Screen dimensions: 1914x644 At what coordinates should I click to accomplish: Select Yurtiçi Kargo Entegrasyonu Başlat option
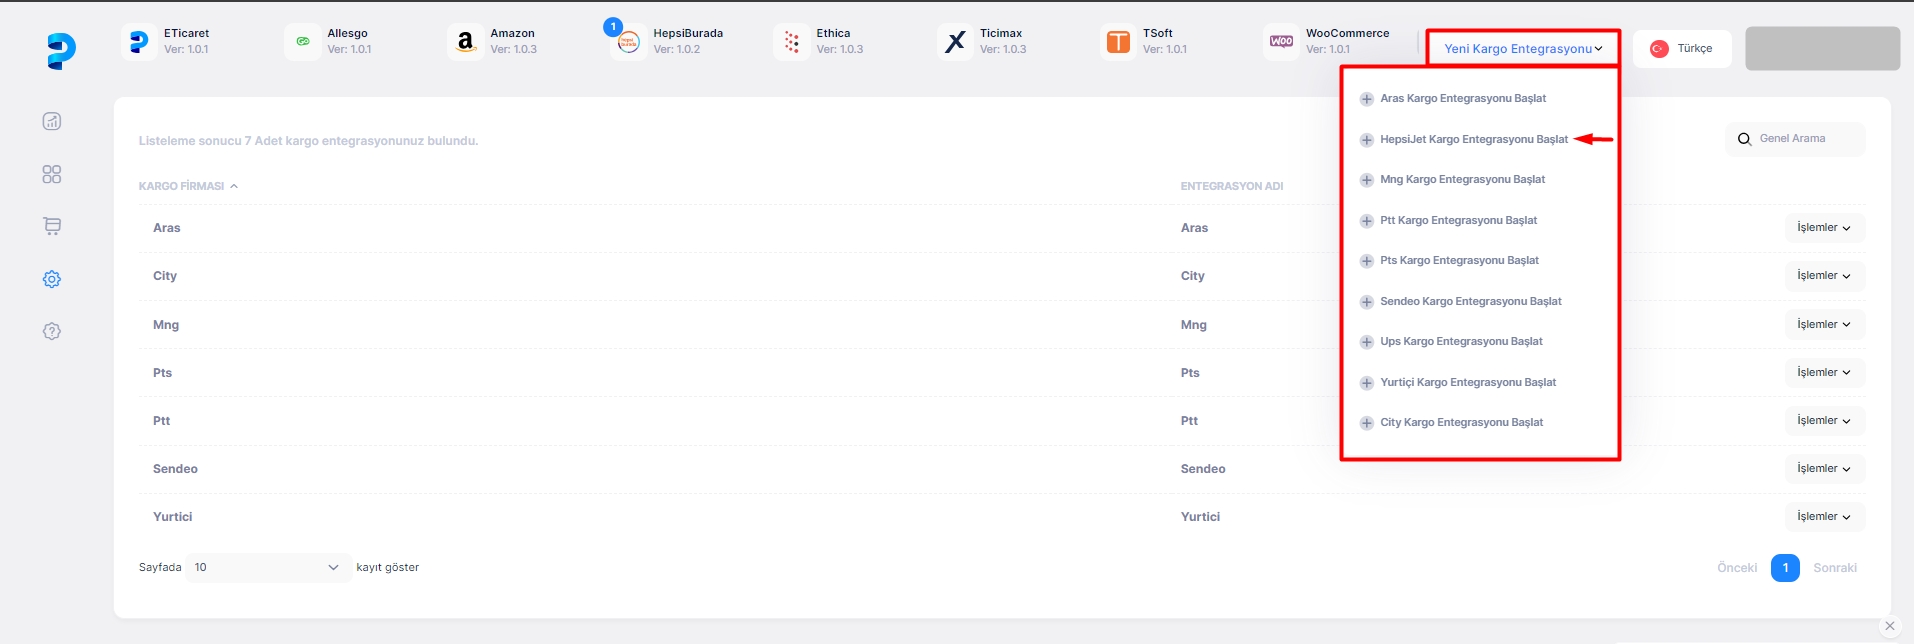(x=1467, y=383)
